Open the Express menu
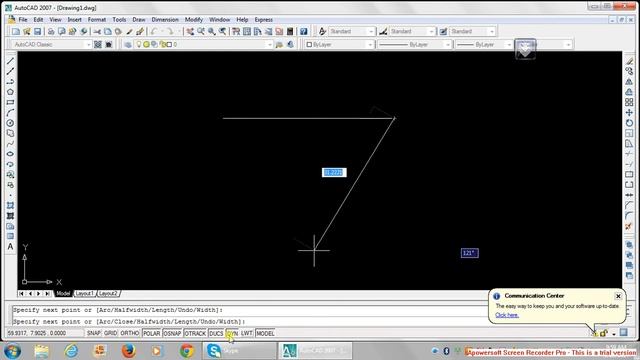This screenshot has width=640, height=360. click(x=264, y=20)
